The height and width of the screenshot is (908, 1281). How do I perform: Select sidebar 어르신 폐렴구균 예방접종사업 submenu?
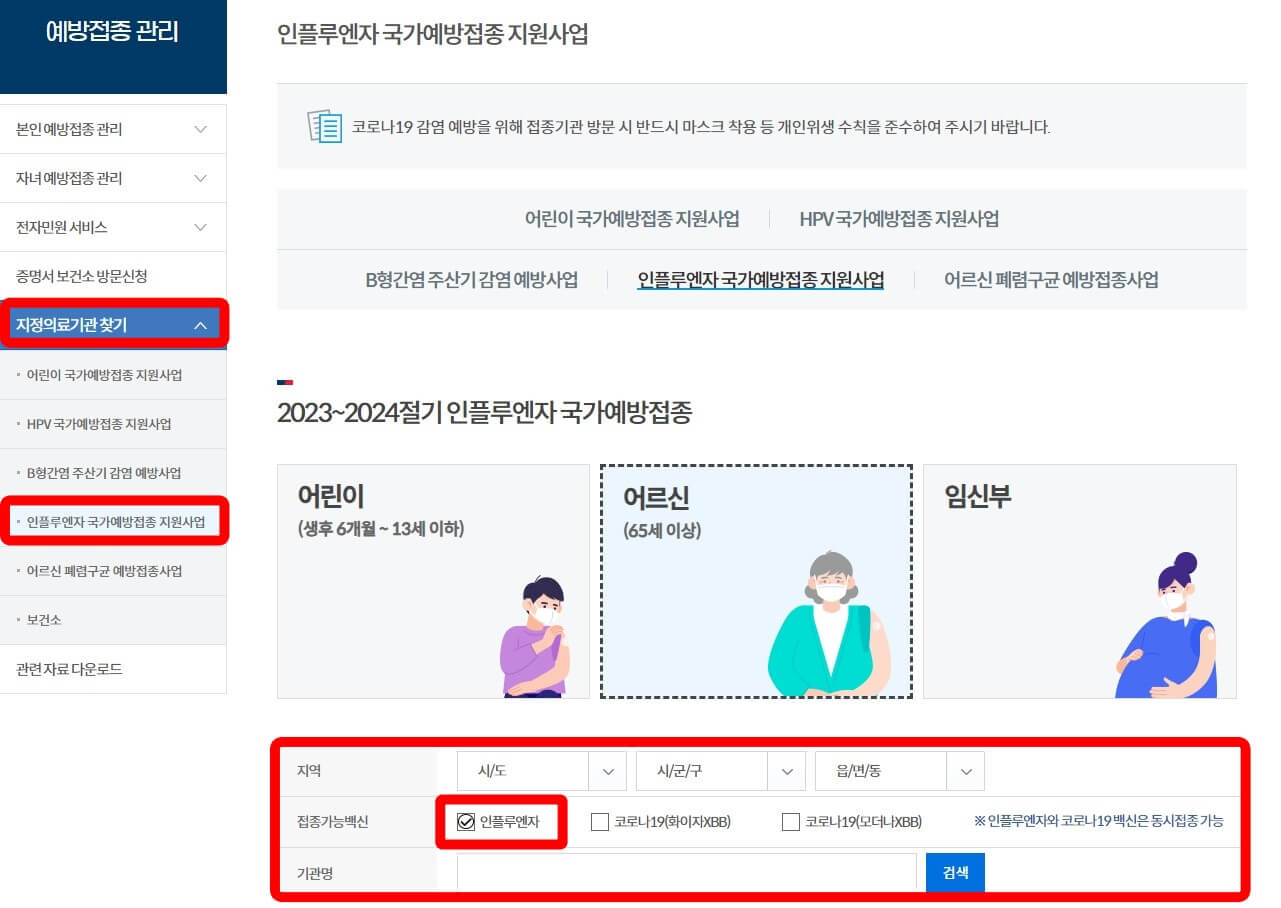click(x=113, y=571)
